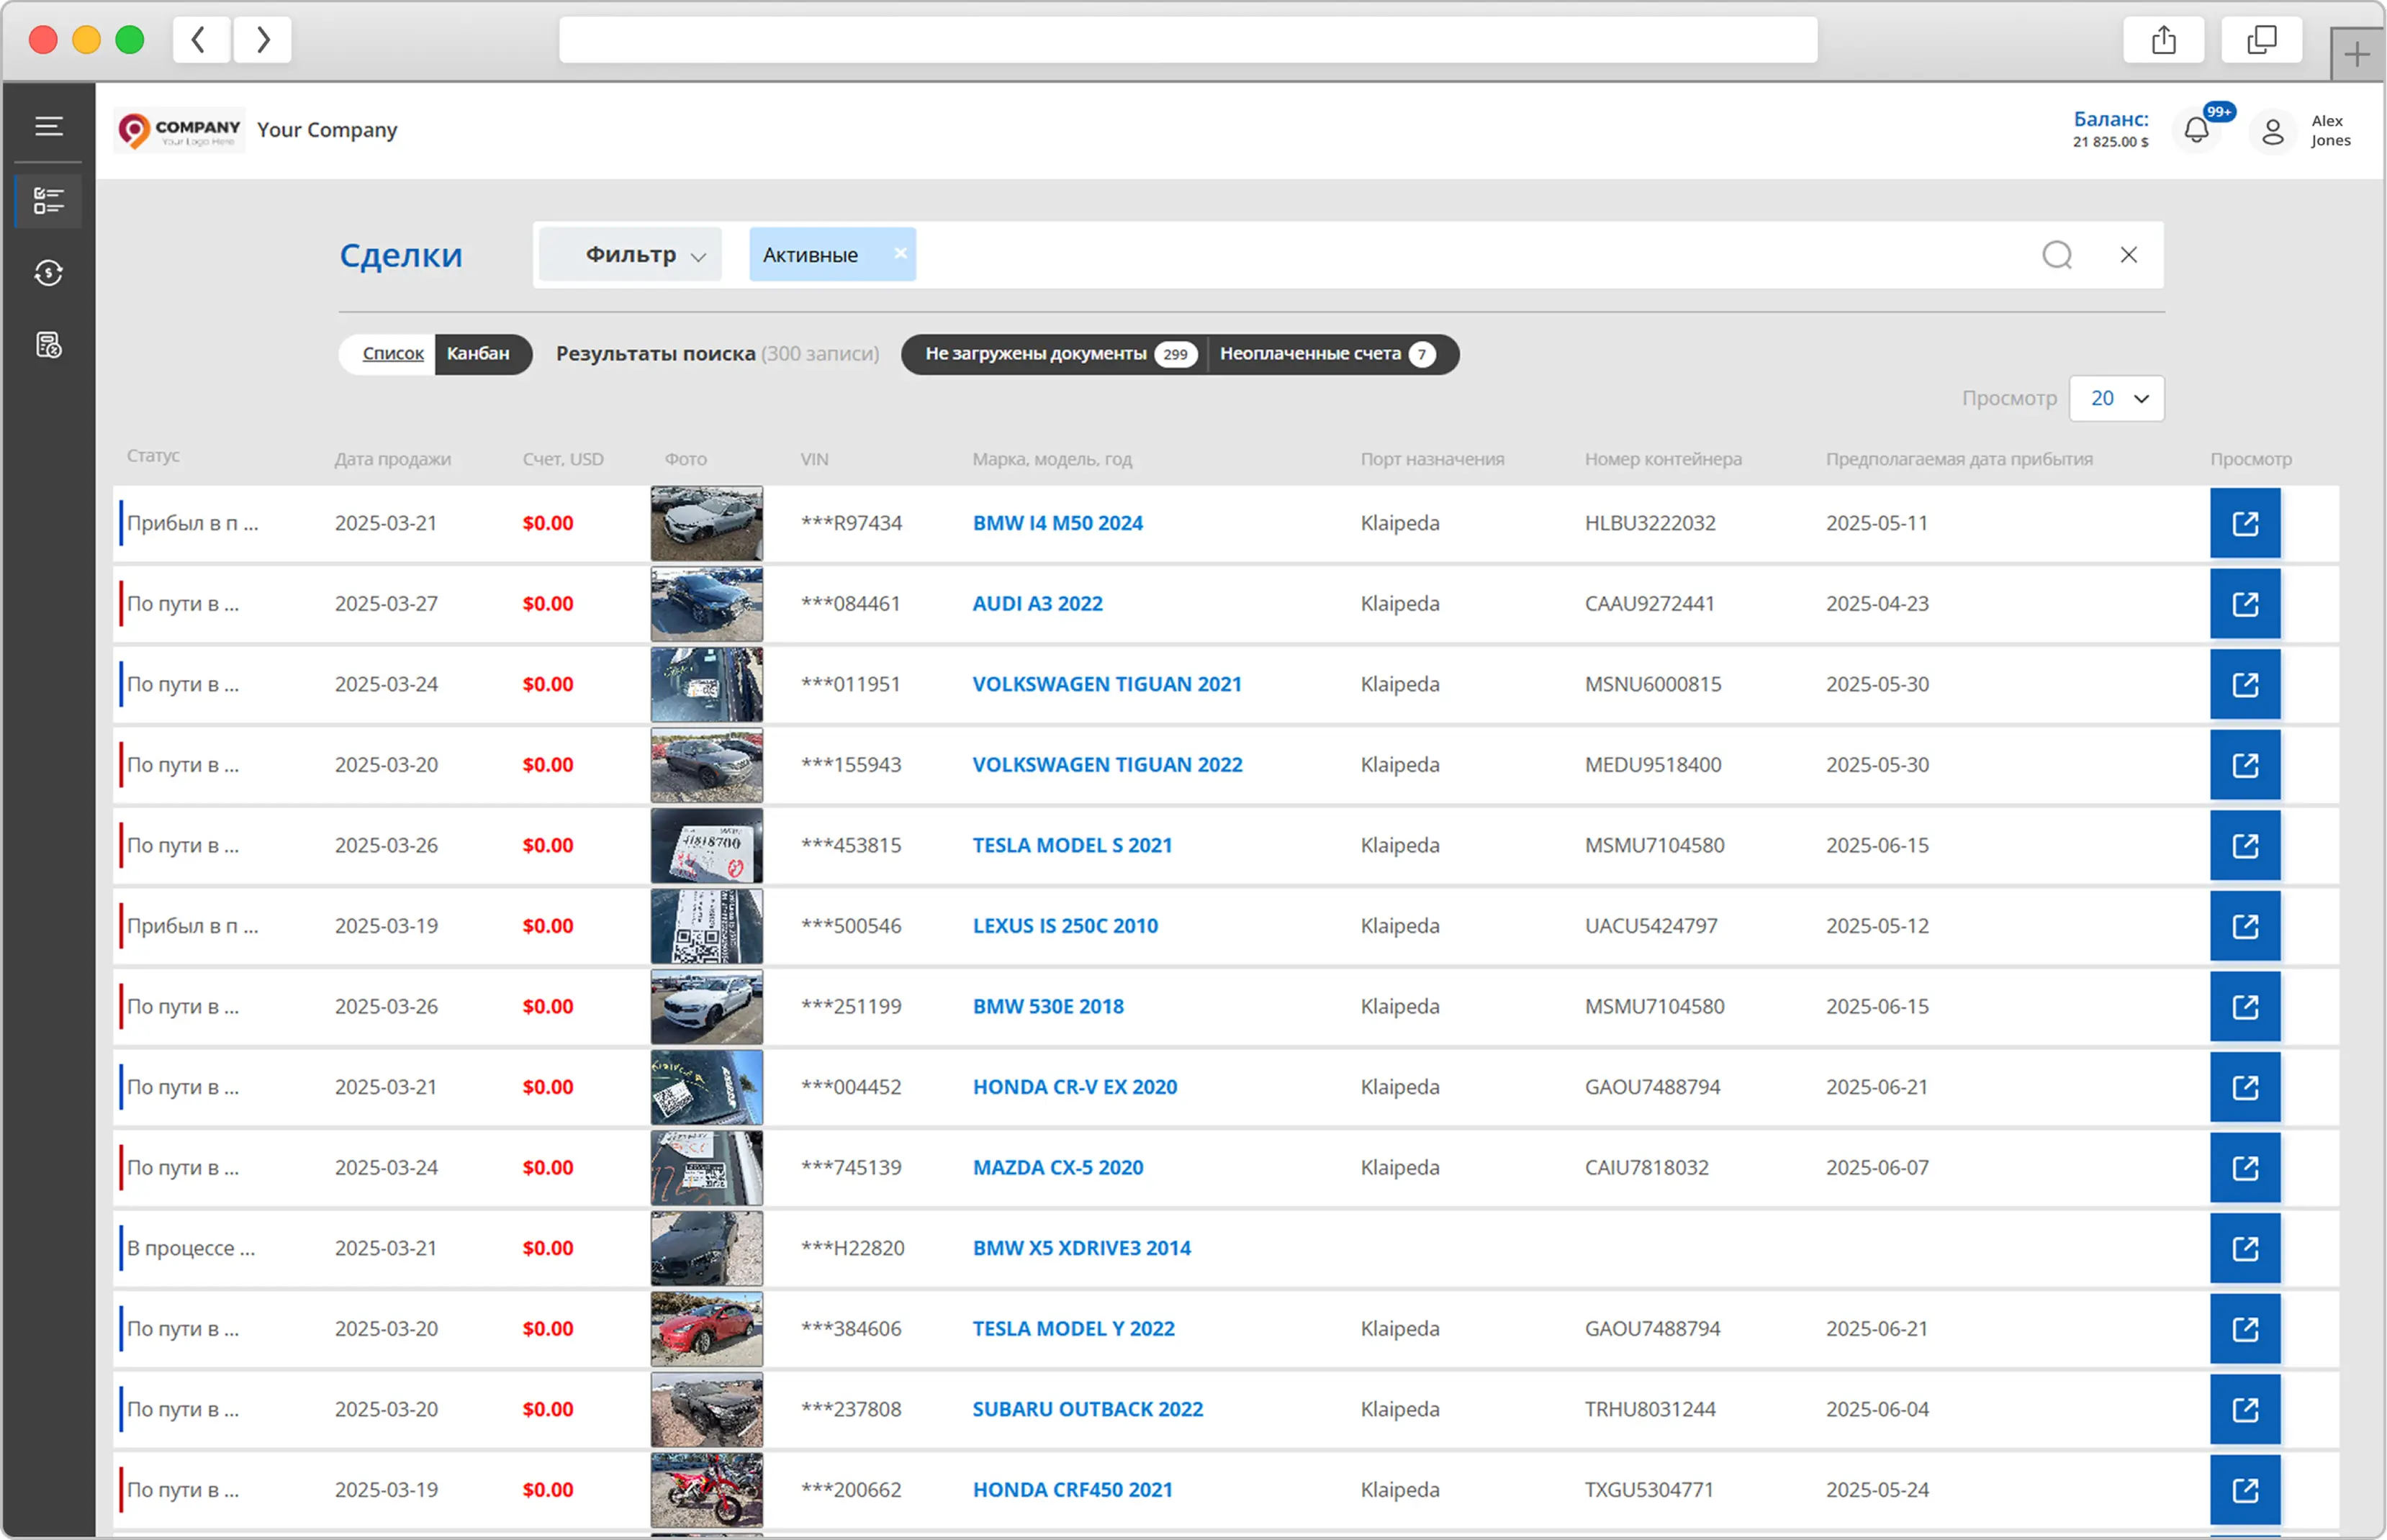
Task: Open view for AUDI A3 2022 row
Action: [2244, 604]
